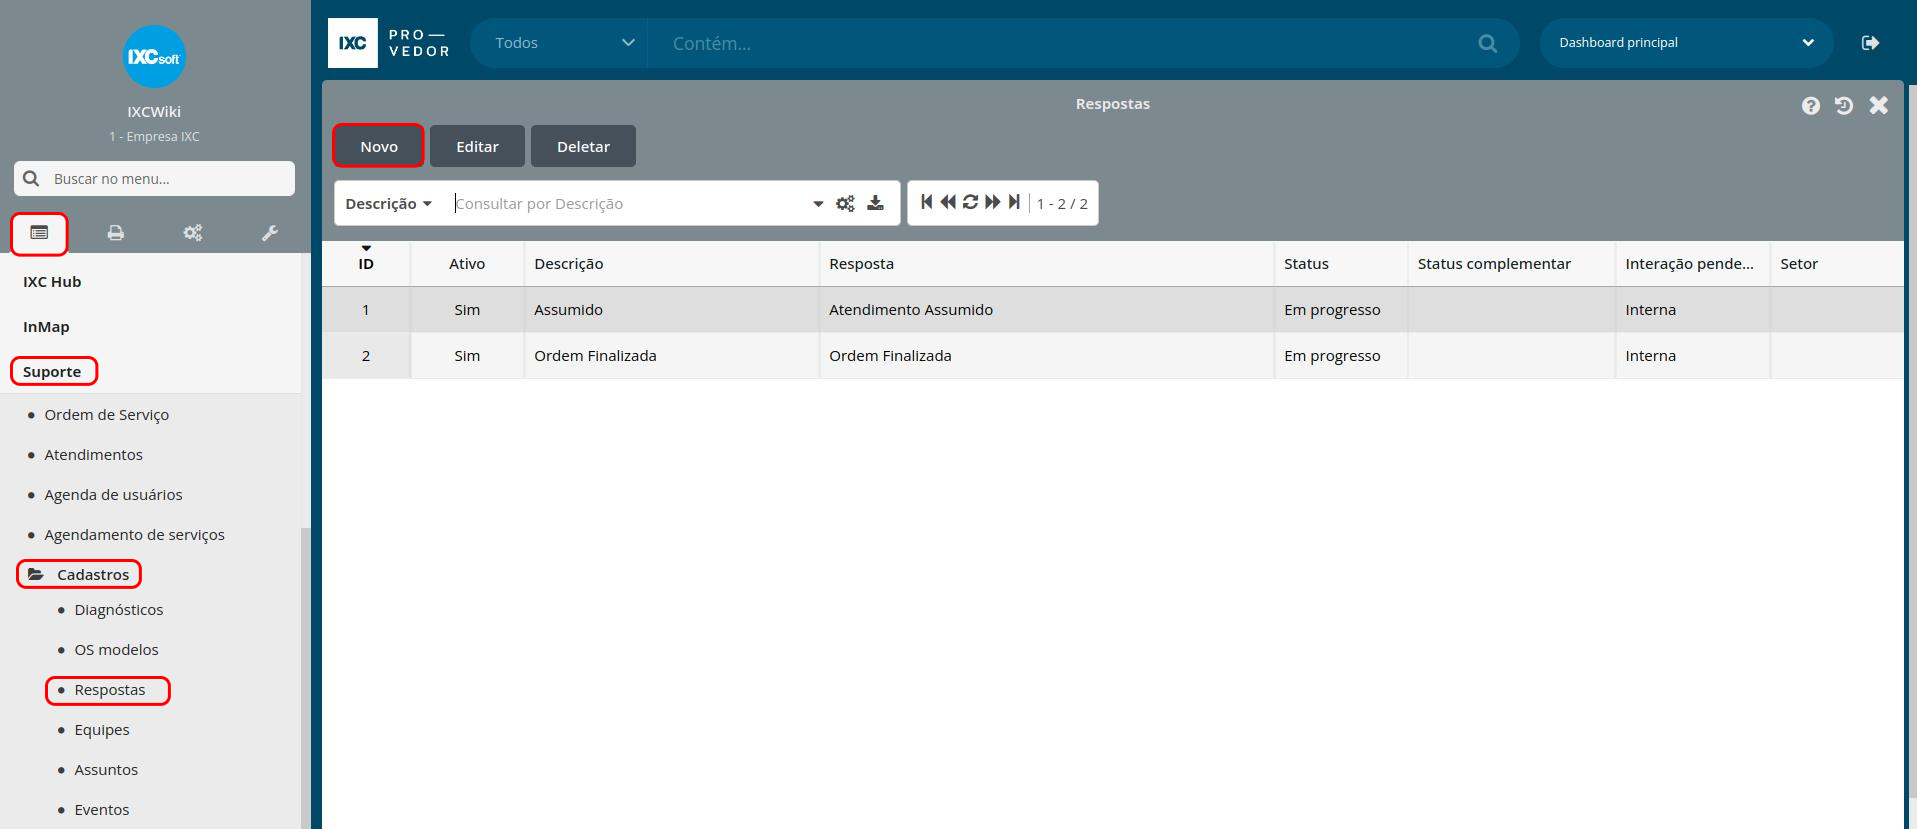Open the printer reports sidebar tab
1917x829 pixels.
pos(116,233)
